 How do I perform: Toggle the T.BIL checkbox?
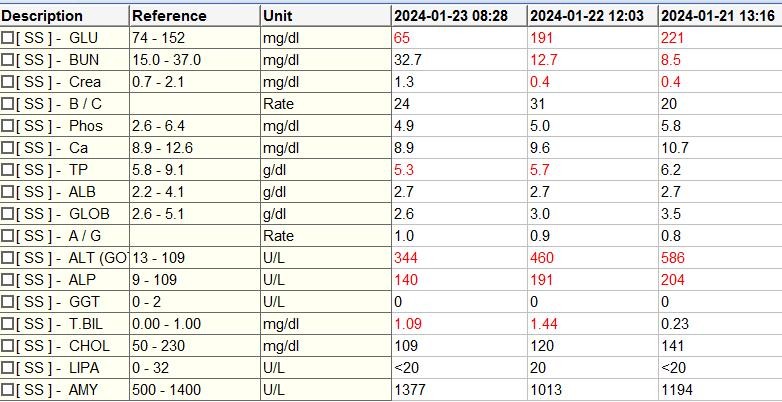pos(7,324)
